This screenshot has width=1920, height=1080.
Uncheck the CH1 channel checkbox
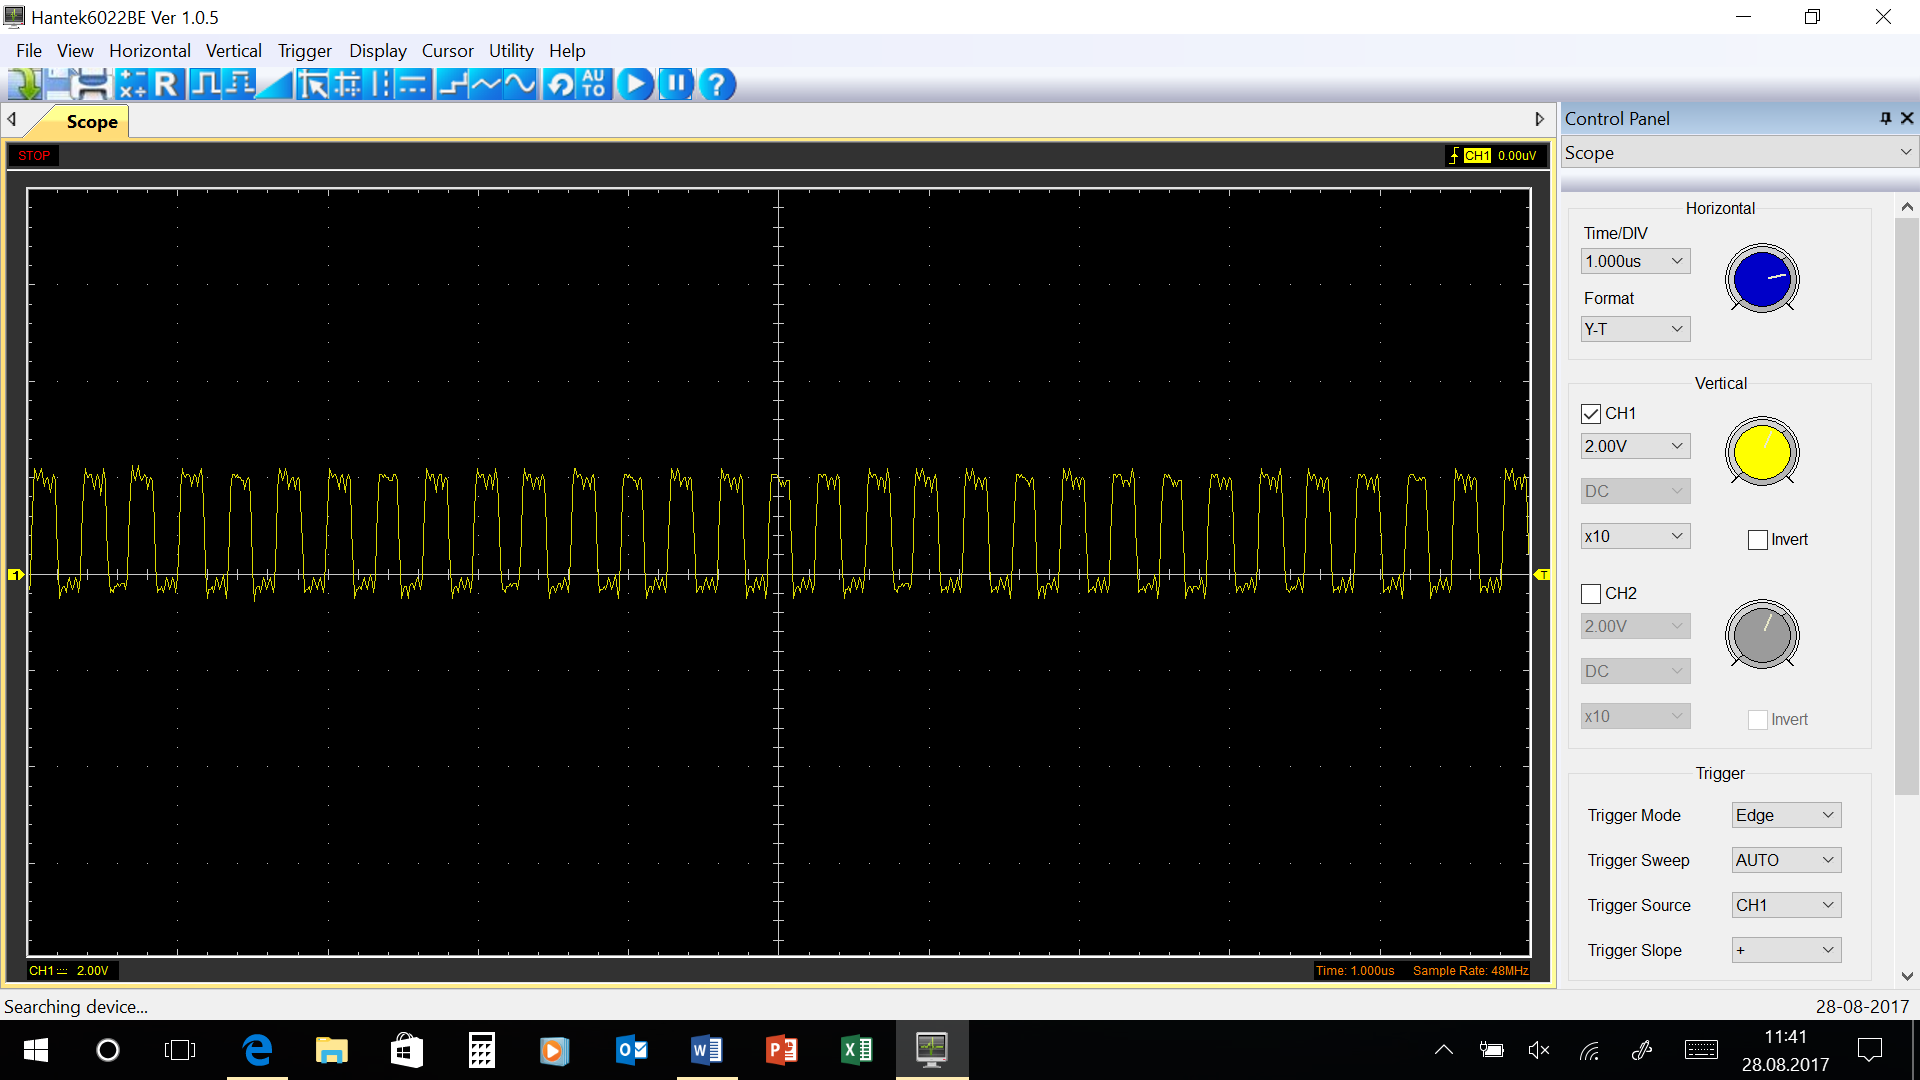tap(1591, 414)
